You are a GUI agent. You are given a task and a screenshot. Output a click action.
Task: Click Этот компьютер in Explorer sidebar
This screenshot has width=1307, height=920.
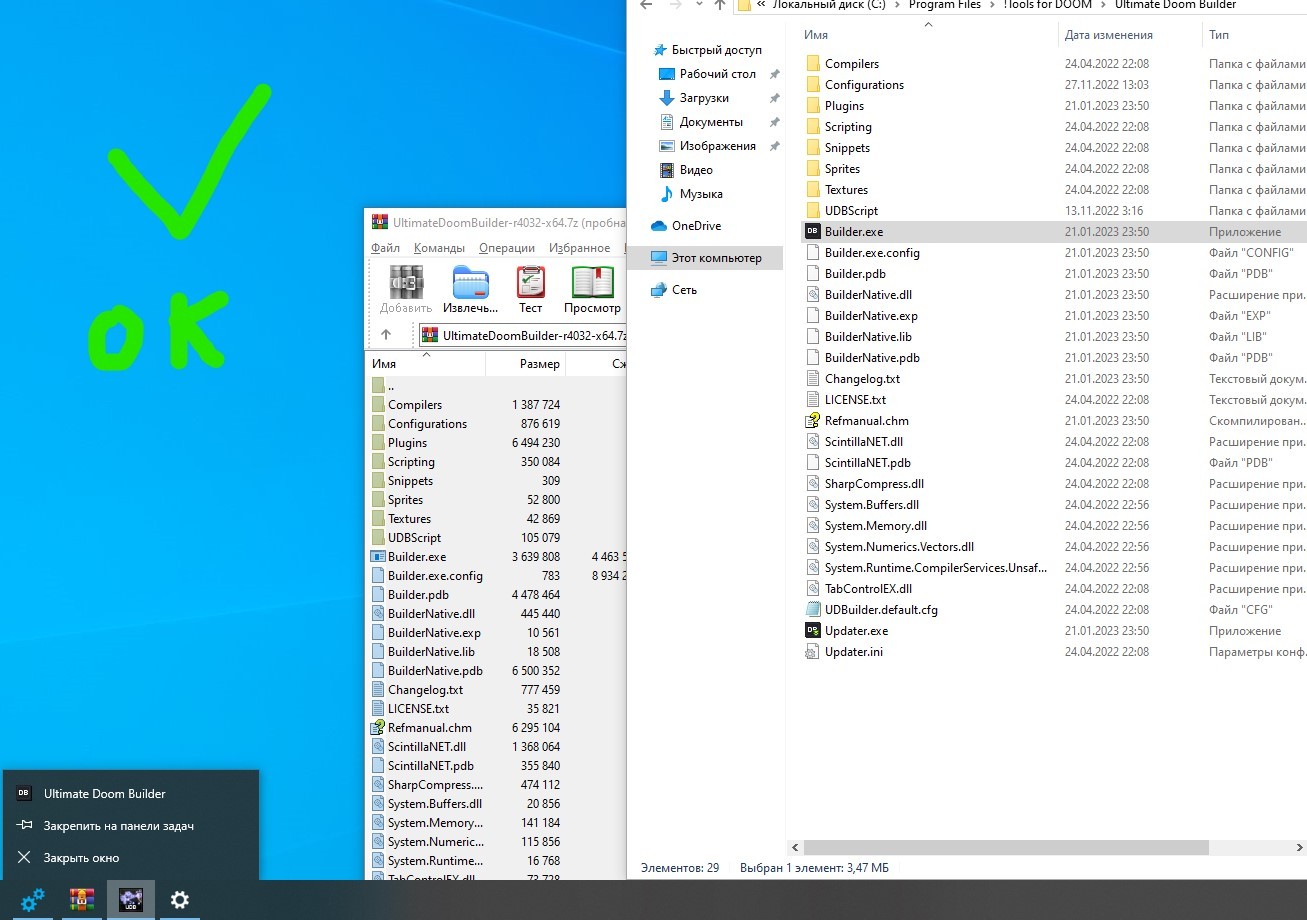click(x=705, y=258)
